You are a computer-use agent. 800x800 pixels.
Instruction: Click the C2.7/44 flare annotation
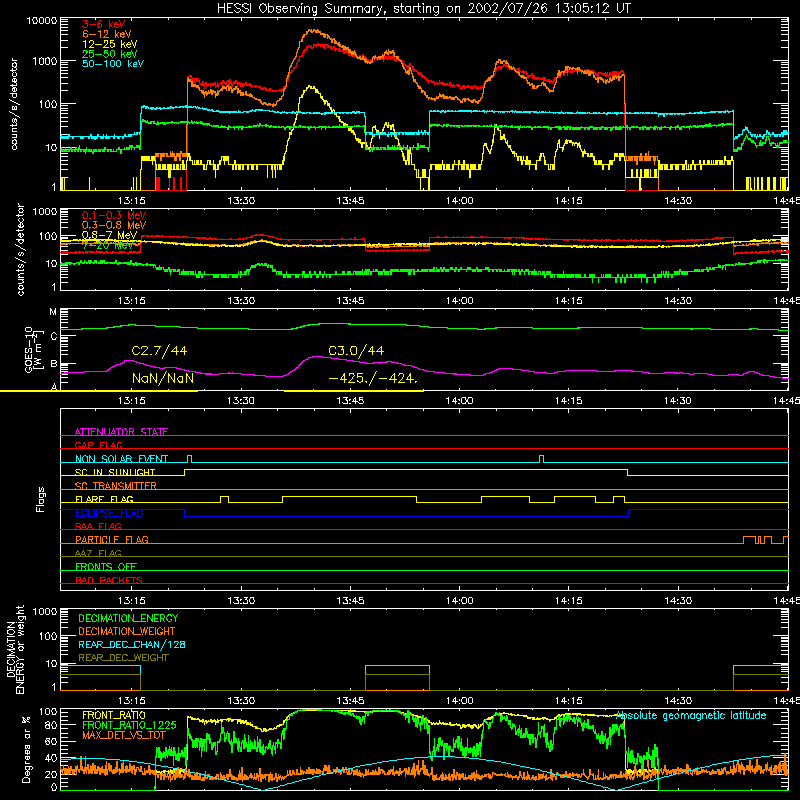tap(159, 351)
